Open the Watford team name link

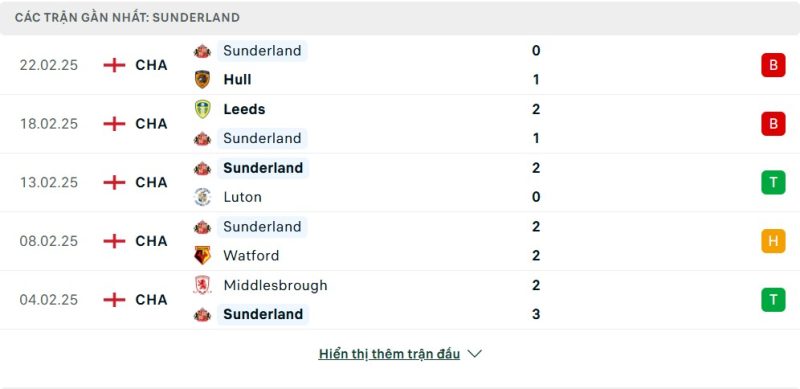251,255
